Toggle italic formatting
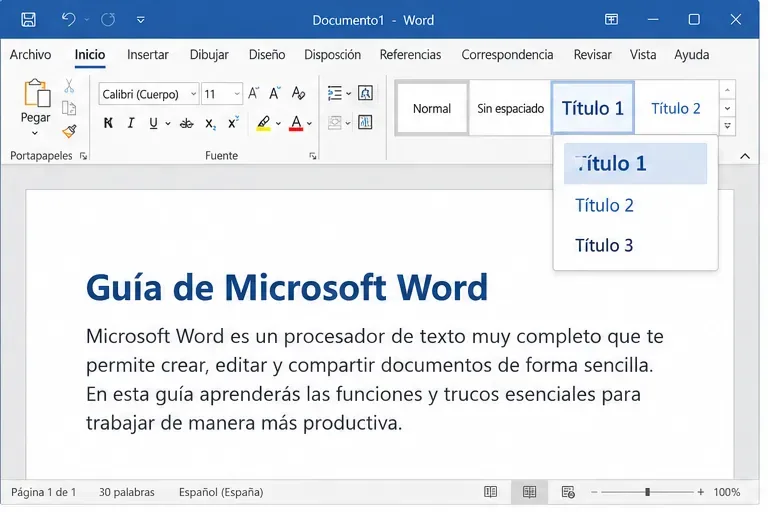Image resolution: width=768 pixels, height=512 pixels. click(131, 123)
